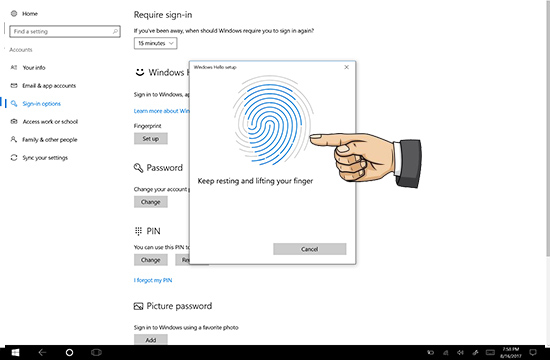
Task: Open Sync your settings page
Action: coord(45,158)
